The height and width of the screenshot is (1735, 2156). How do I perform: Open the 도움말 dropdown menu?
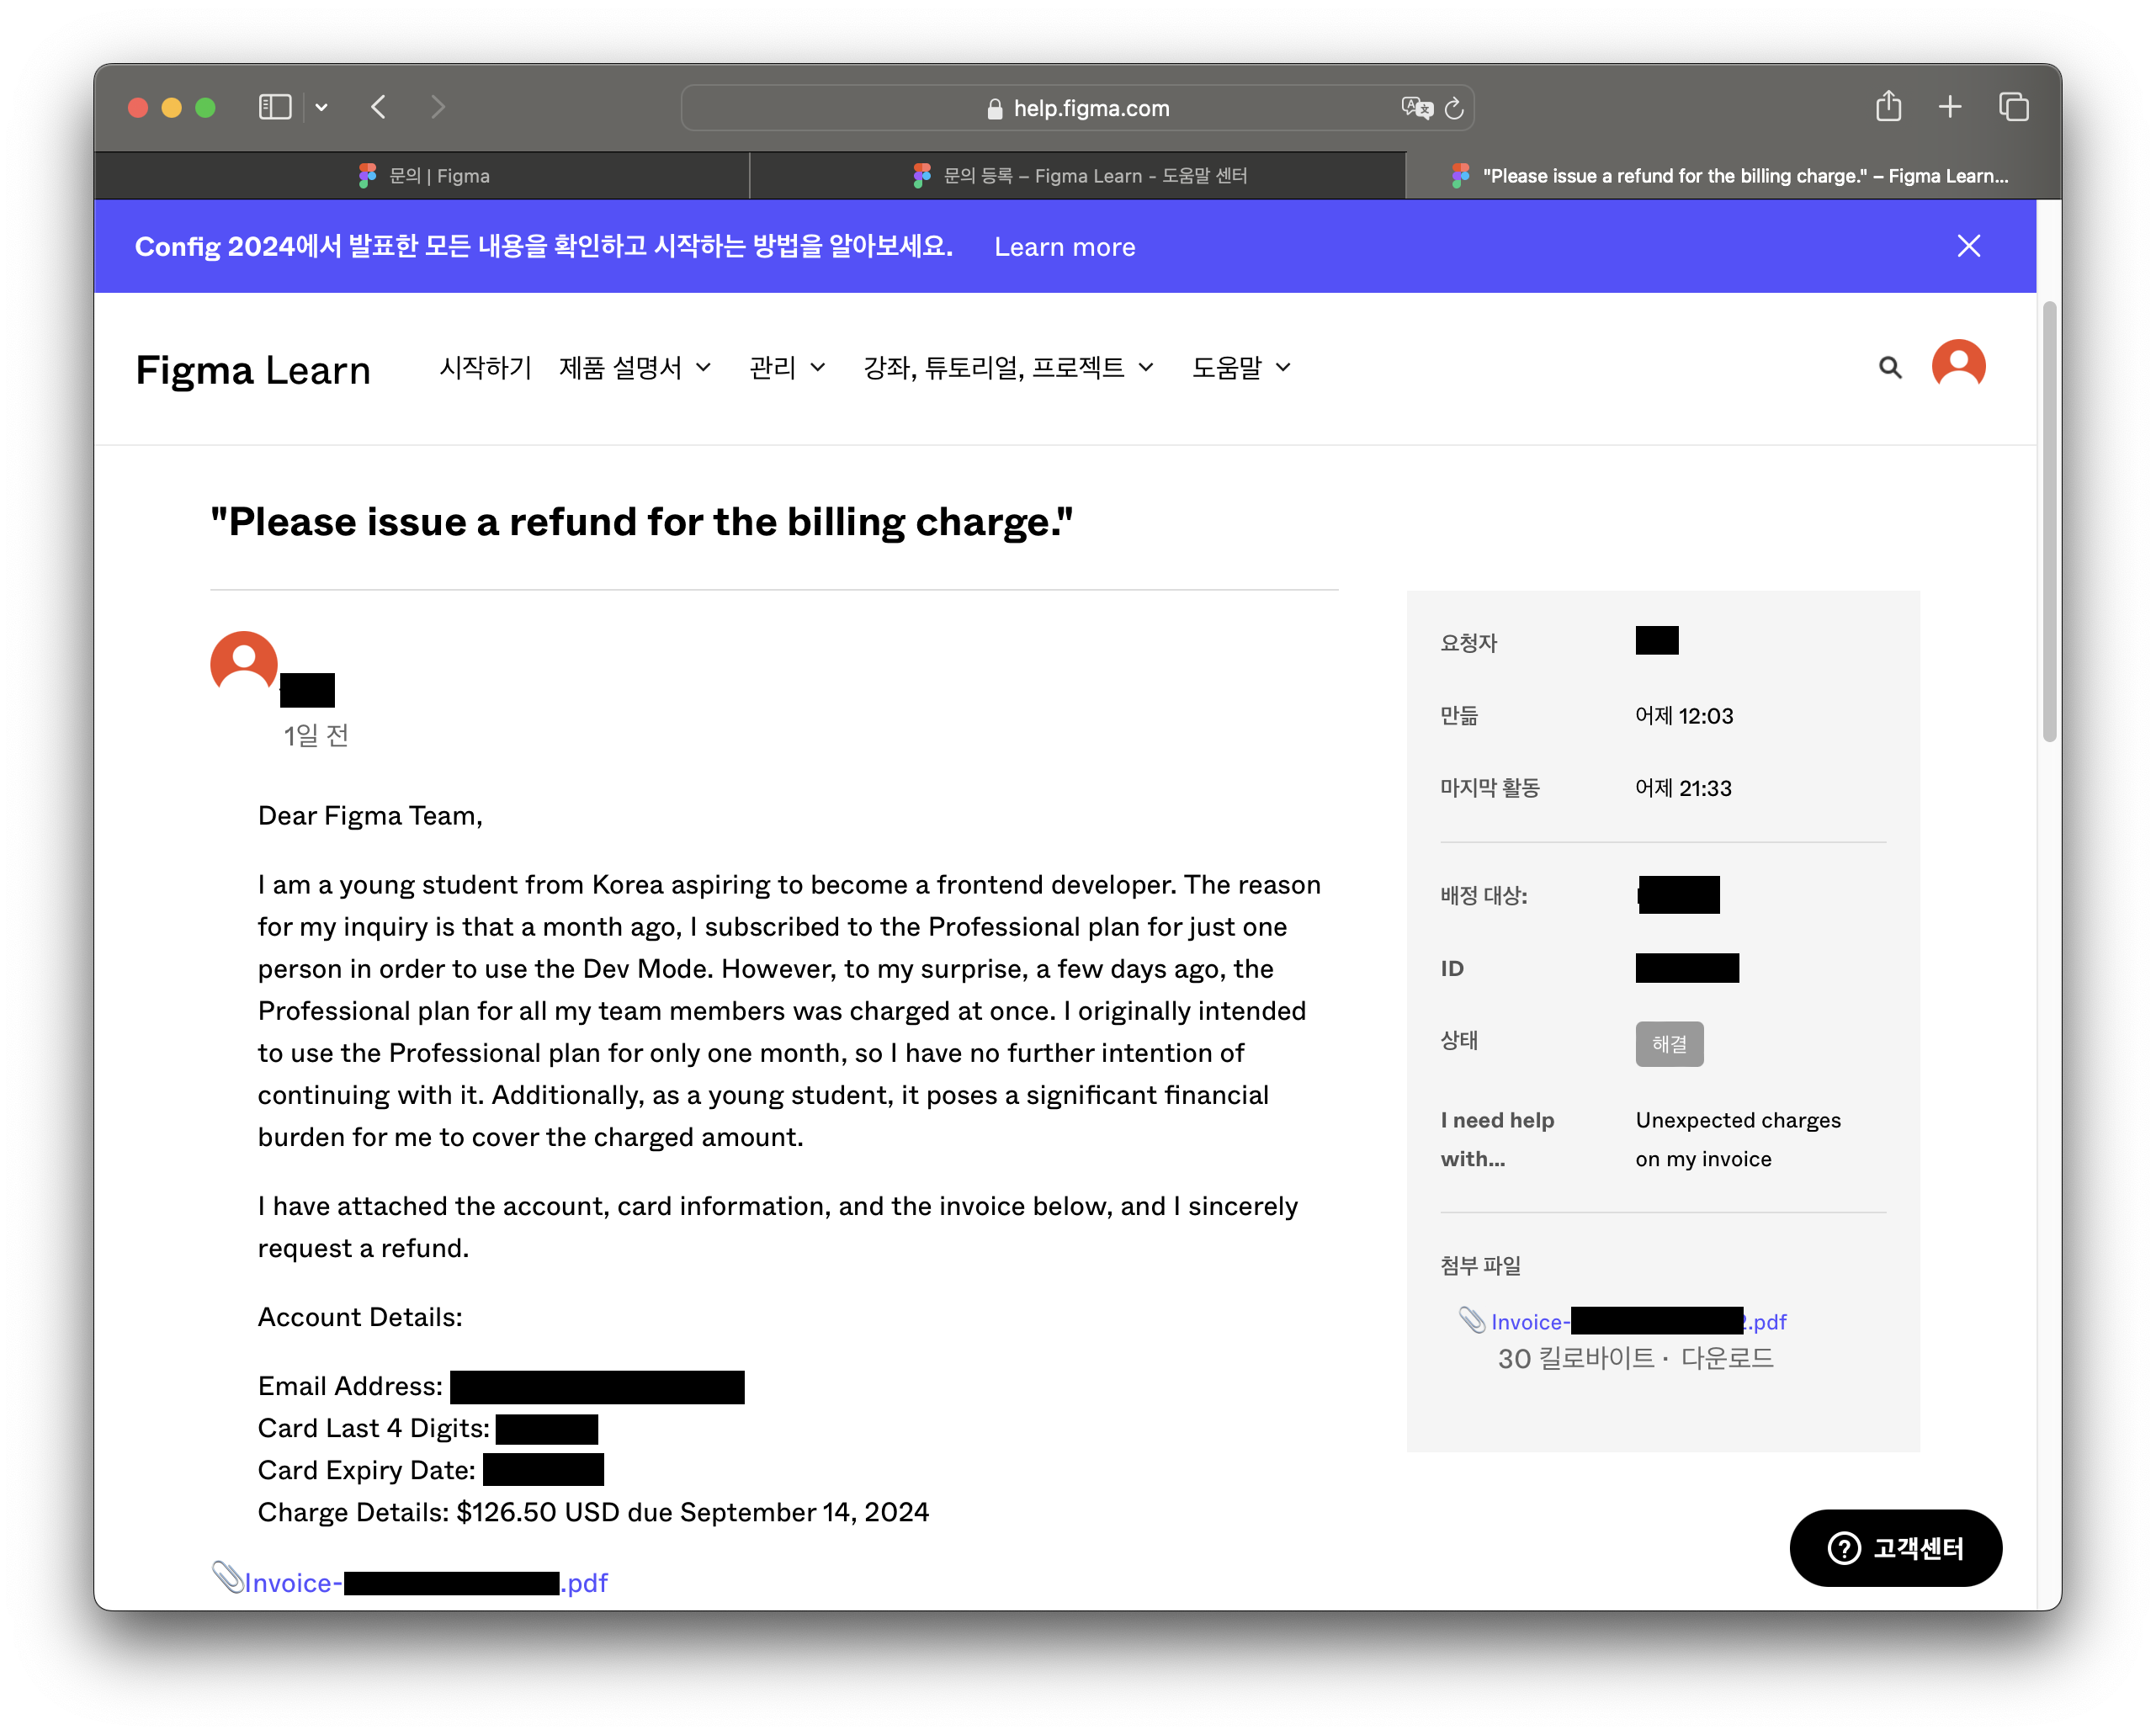[1241, 368]
